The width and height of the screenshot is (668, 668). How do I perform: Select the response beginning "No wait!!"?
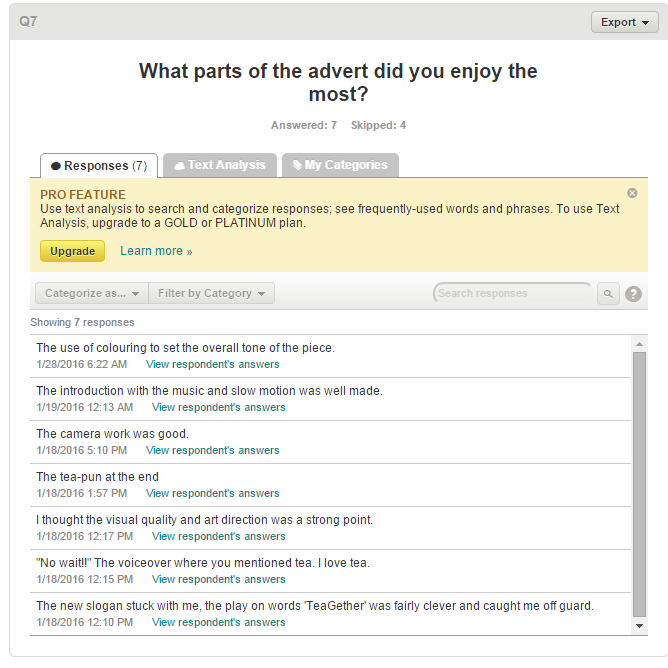click(203, 563)
